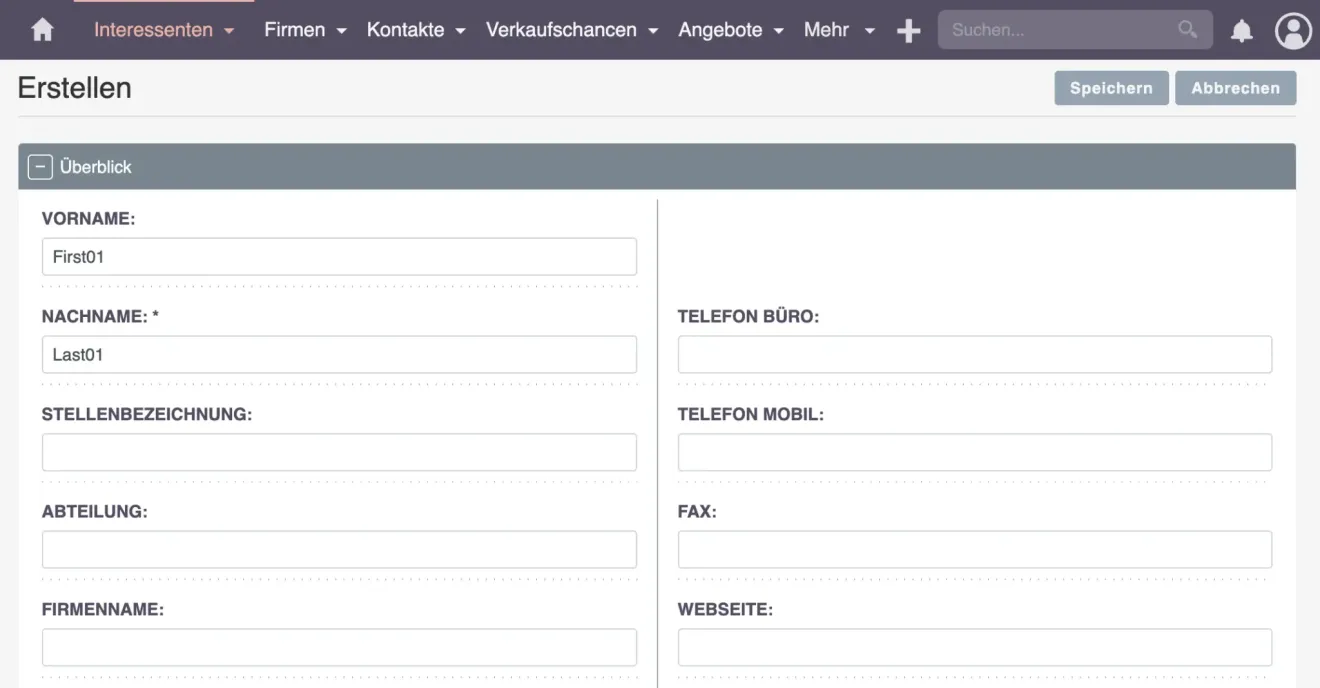Click the Telefon Büro input field
The image size is (1320, 688).
pyautogui.click(x=974, y=354)
